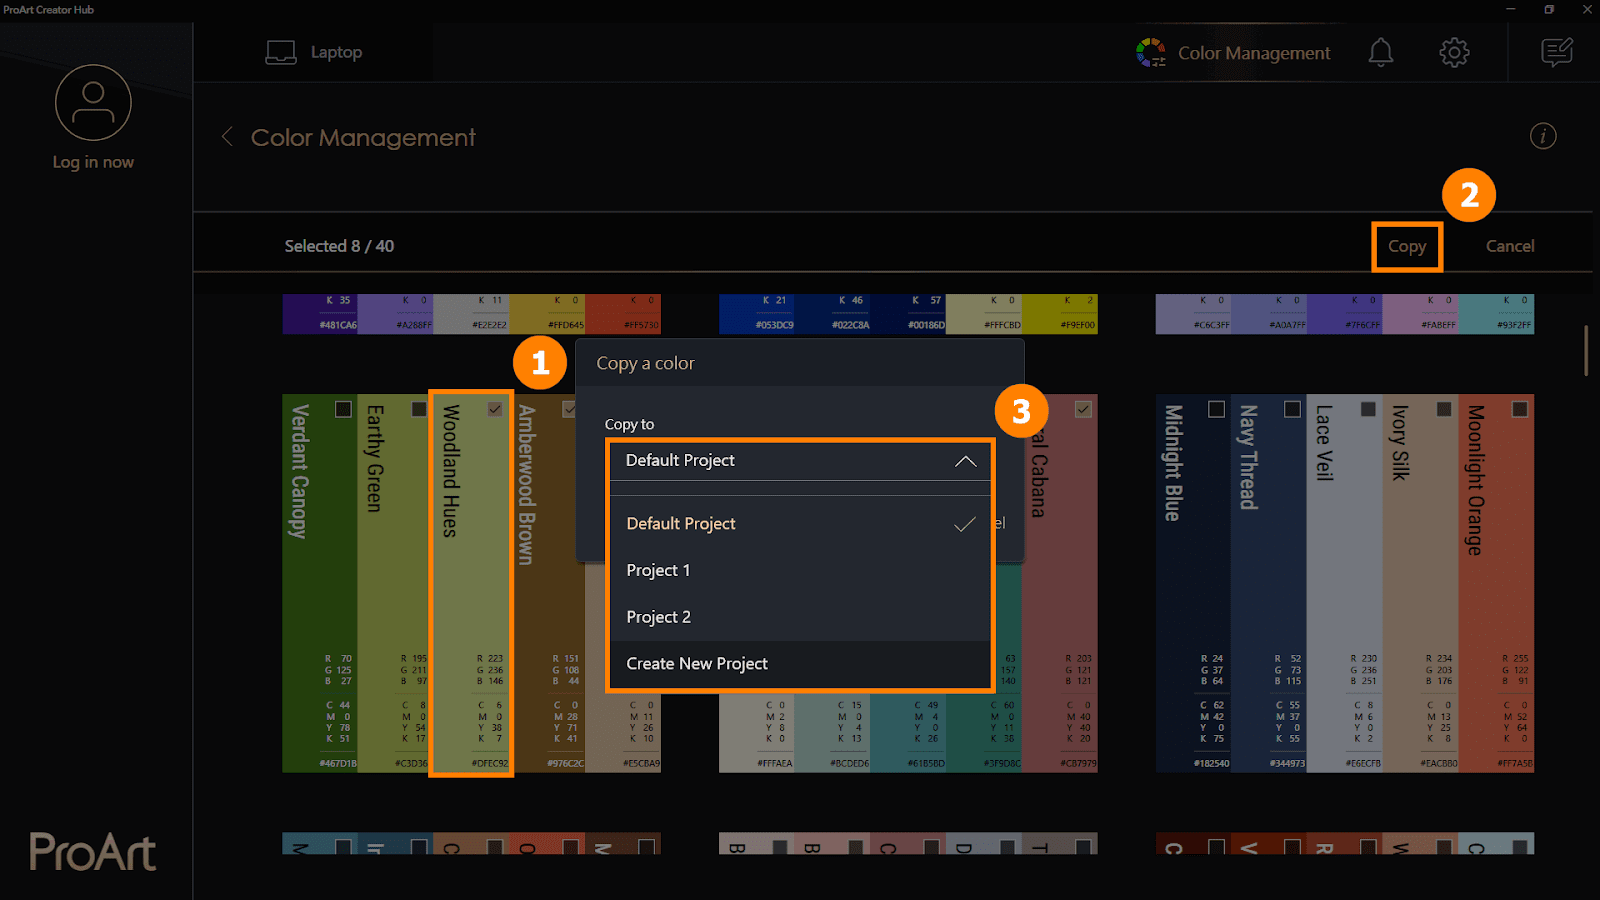Click the Color Management wheel icon
This screenshot has height=900, width=1600.
click(x=1151, y=52)
